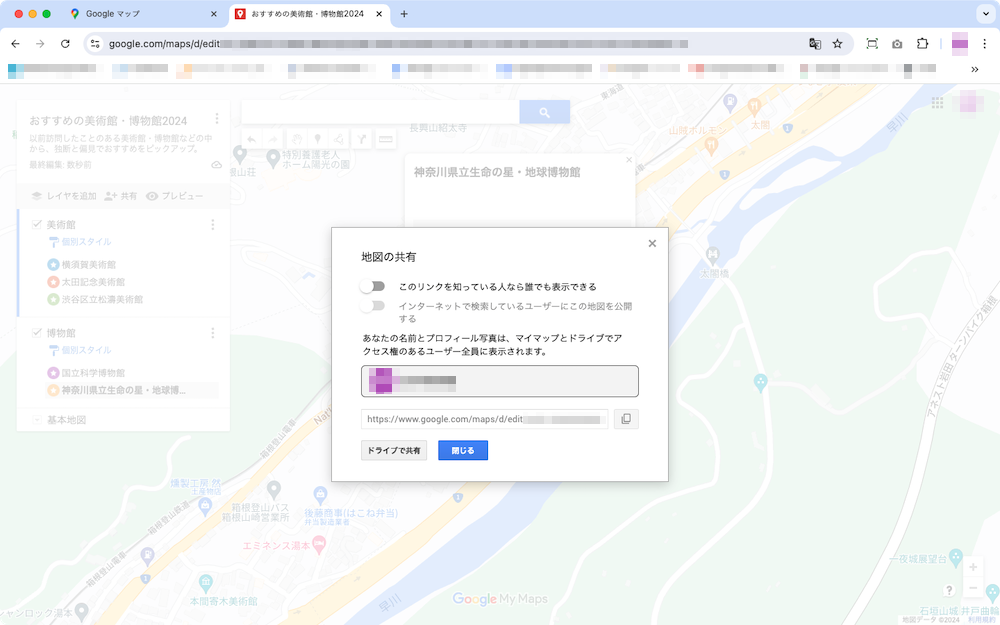
Task: Go back with browser back arrow
Action: 15,43
